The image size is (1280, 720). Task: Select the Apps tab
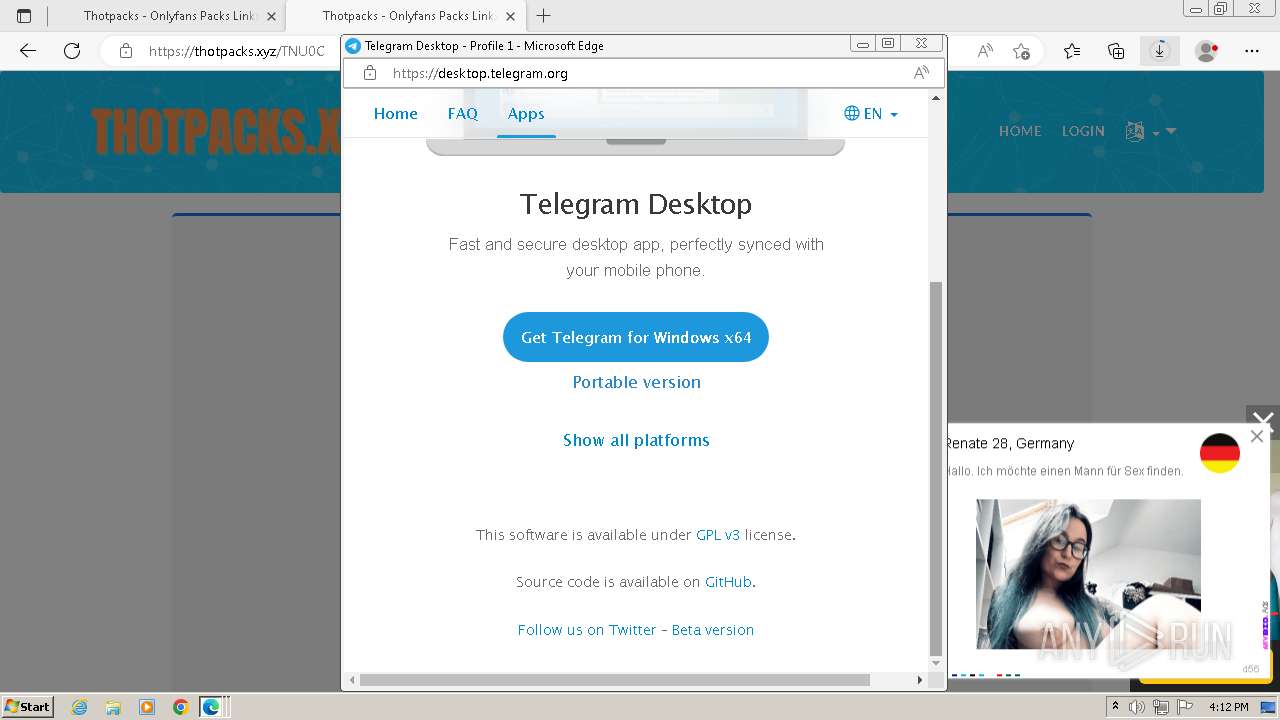tap(526, 114)
